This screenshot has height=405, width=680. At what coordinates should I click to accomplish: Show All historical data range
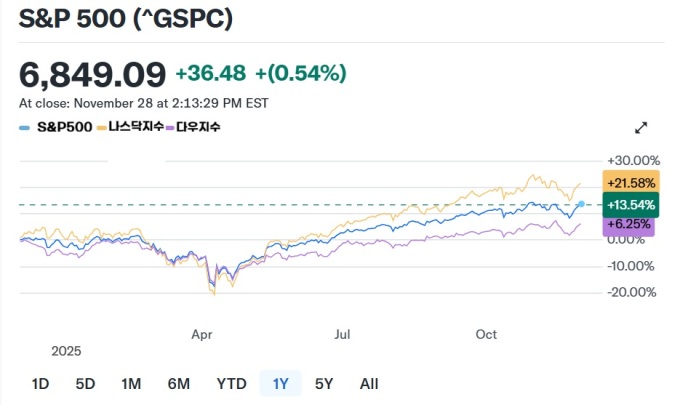pos(369,383)
